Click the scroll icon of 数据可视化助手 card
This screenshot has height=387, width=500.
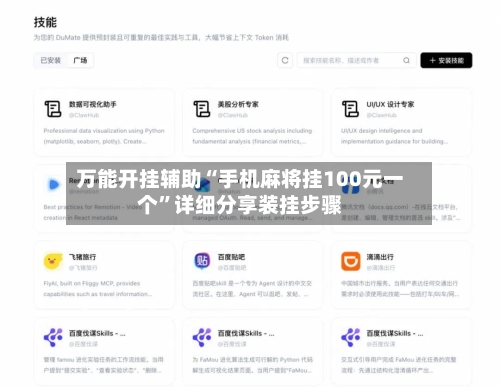(53, 109)
